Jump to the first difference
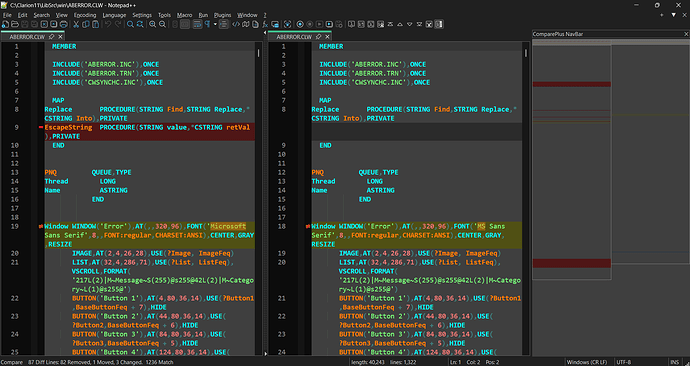This screenshot has width=690, height=366. 390,24
